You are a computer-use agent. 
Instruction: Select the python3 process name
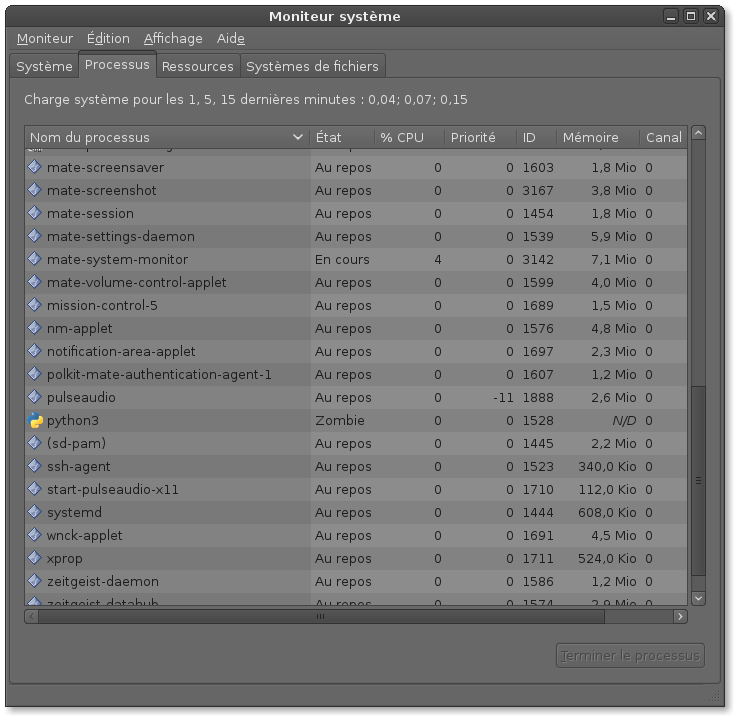click(73, 421)
